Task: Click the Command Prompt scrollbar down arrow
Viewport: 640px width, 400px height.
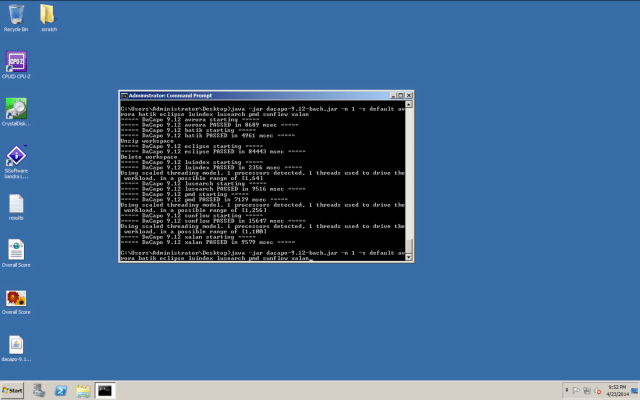Action: point(409,257)
